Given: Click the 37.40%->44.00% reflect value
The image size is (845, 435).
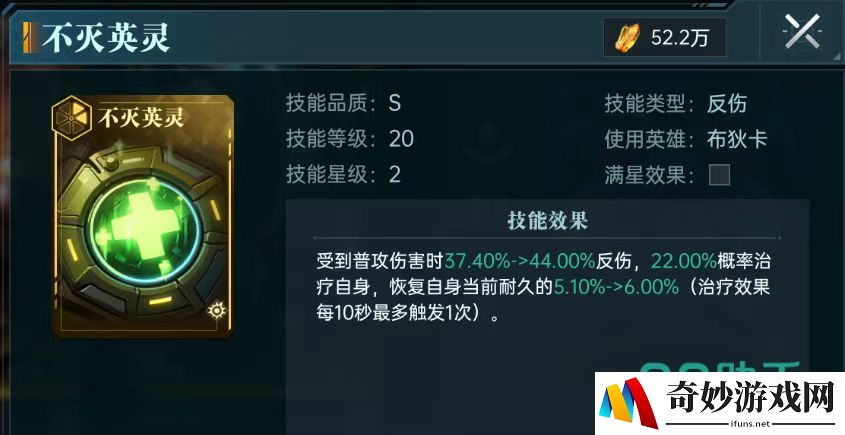Looking at the screenshot, I should point(520,261).
